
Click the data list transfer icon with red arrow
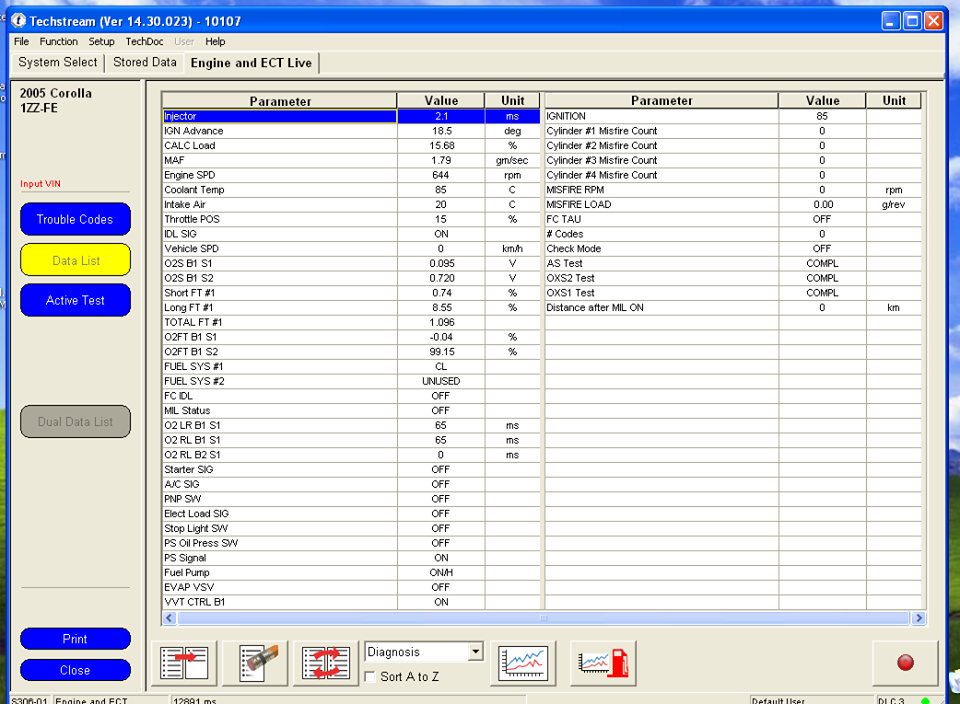coord(184,663)
